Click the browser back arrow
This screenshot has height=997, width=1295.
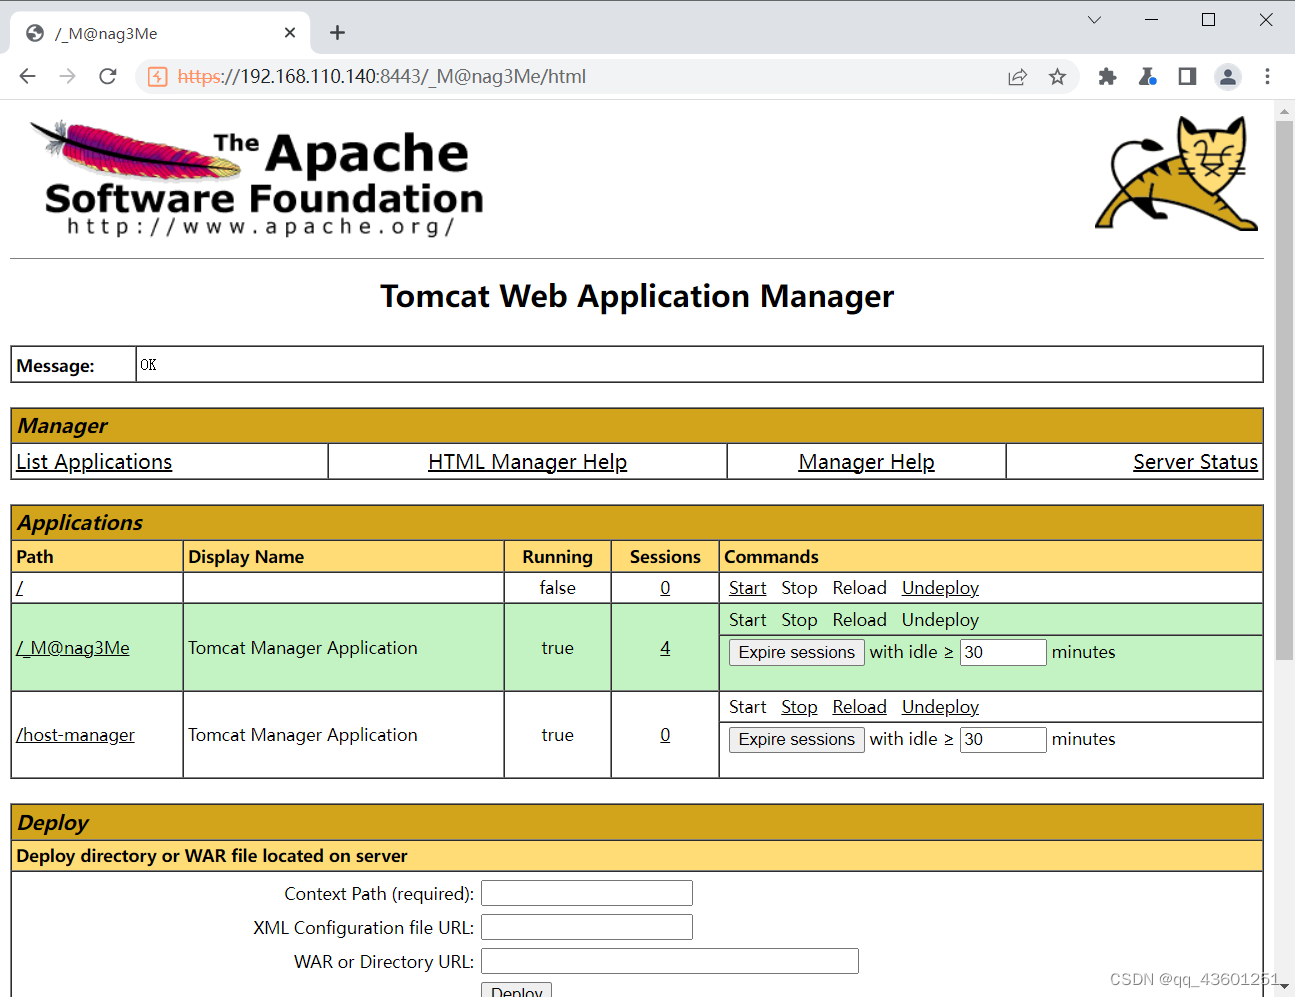27,76
